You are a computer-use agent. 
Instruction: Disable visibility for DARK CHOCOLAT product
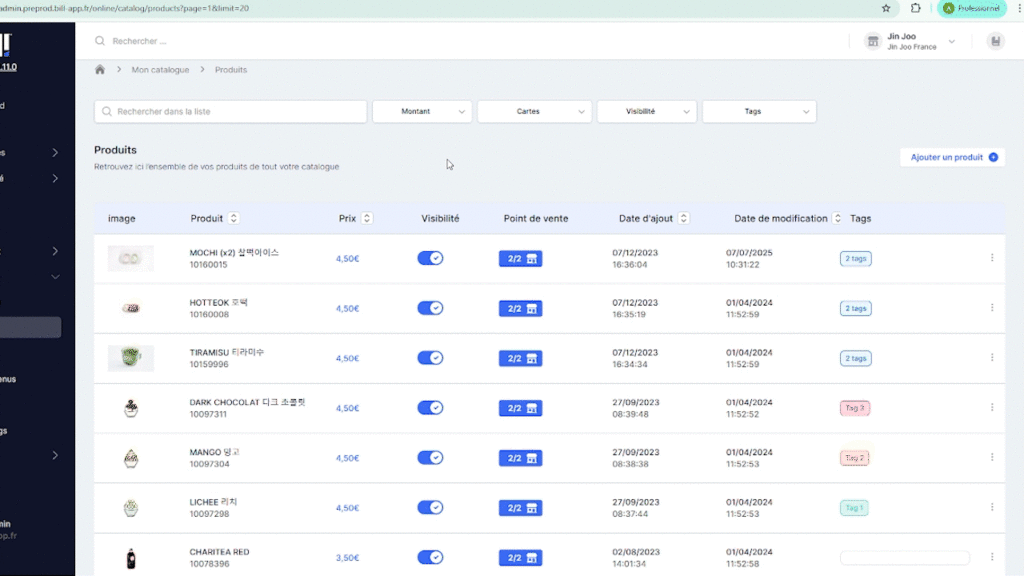pyautogui.click(x=430, y=408)
